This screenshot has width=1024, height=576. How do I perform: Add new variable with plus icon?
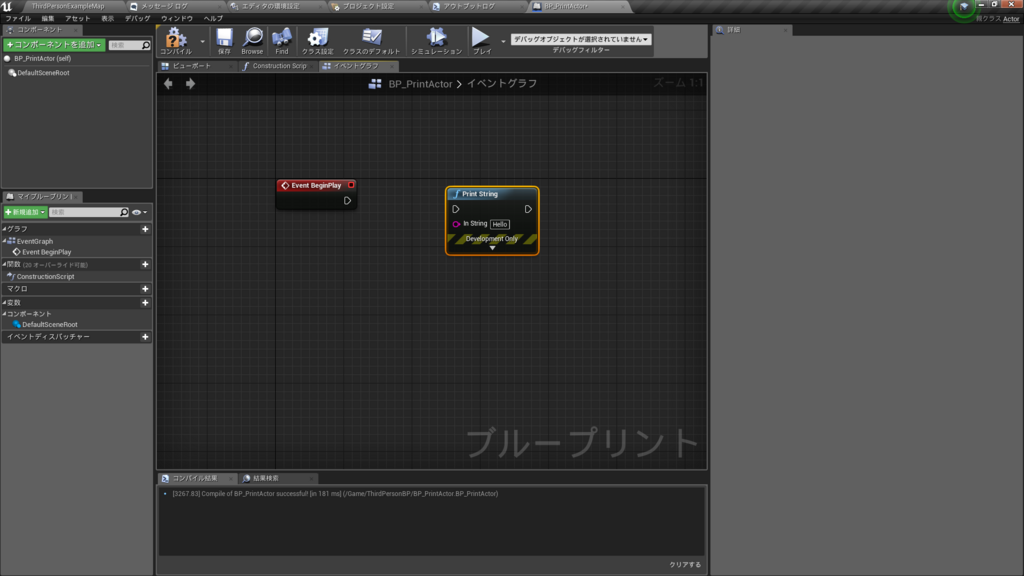click(x=145, y=303)
